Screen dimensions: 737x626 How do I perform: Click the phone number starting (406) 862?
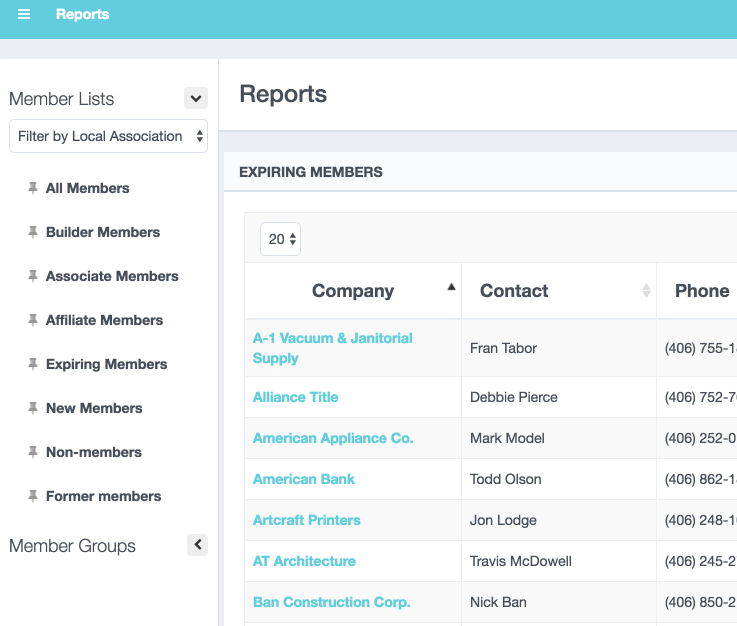(x=700, y=479)
